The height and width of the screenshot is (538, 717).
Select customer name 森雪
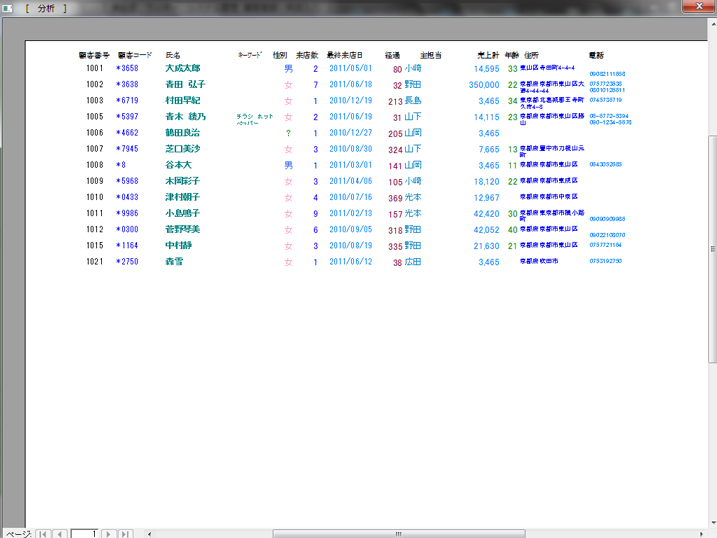(174, 261)
